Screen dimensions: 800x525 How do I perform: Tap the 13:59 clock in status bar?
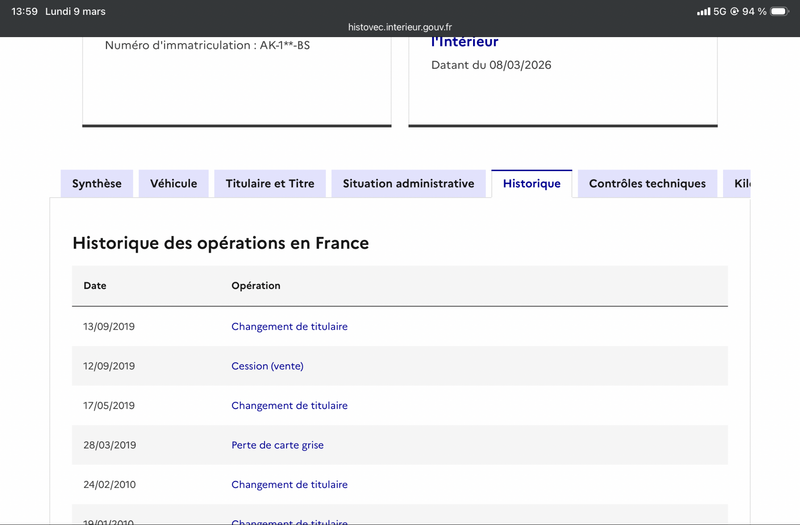pyautogui.click(x=24, y=12)
